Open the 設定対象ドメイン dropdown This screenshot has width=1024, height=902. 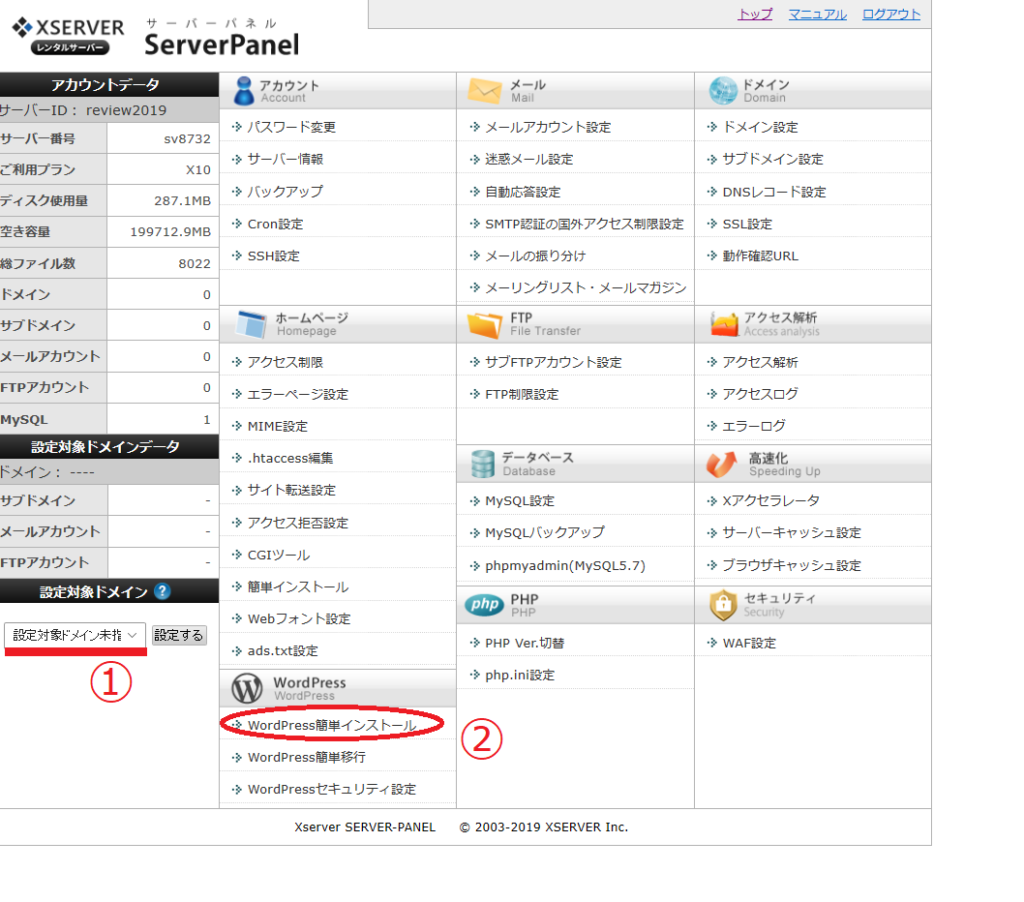pos(75,635)
